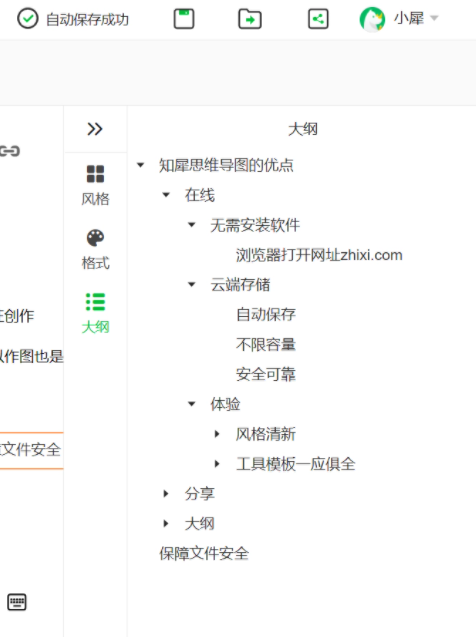Open the 小犀 account dropdown arrow
Viewport: 476px width, 637px height.
pyautogui.click(x=434, y=18)
